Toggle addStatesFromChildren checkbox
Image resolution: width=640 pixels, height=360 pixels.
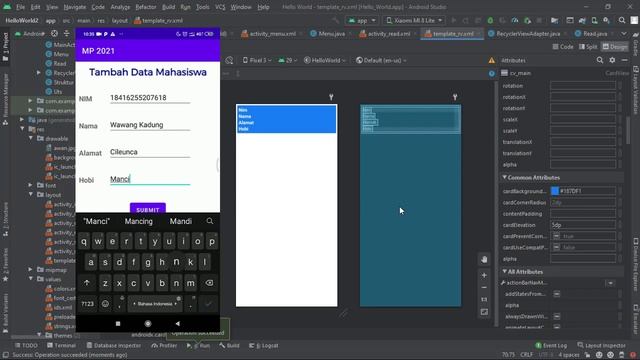coord(557,294)
